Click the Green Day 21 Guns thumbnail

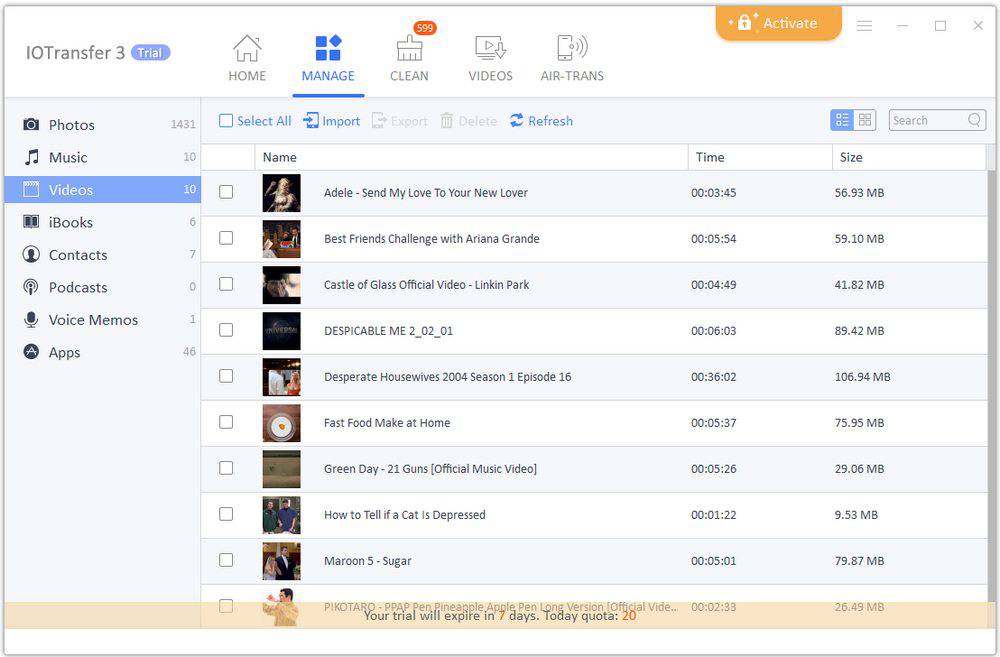(281, 469)
